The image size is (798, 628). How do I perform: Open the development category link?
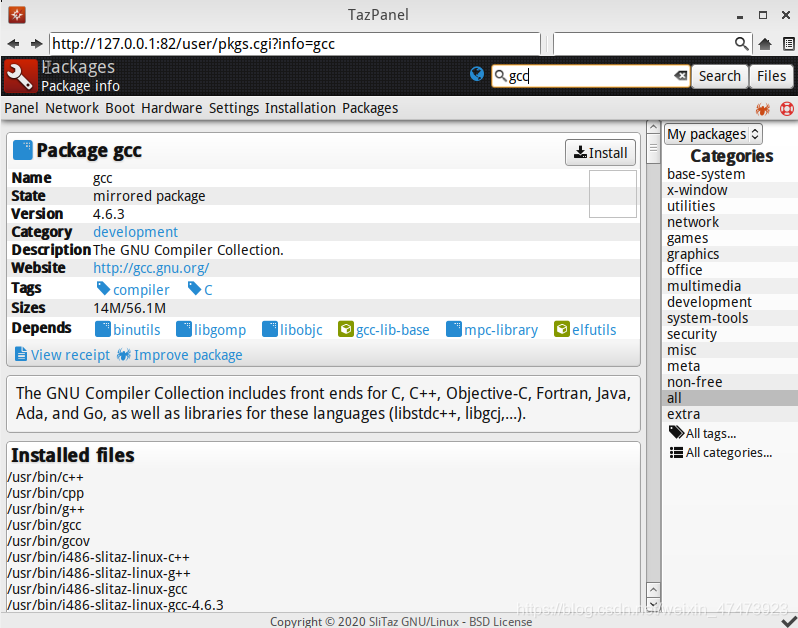coord(135,232)
